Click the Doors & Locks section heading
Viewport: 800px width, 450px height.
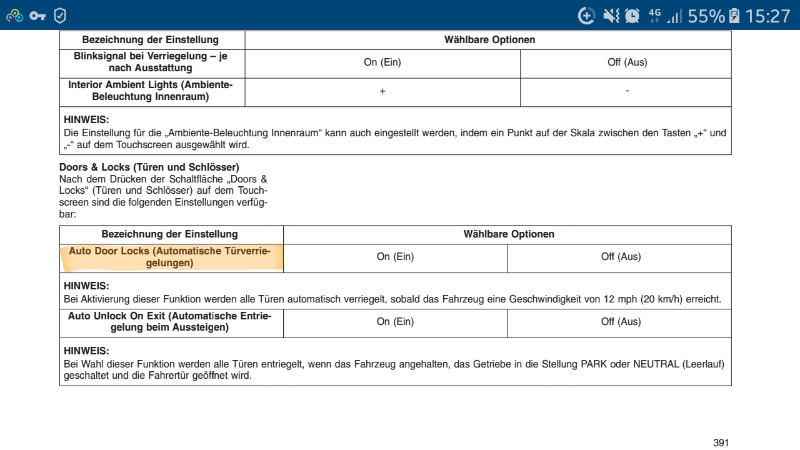click(149, 166)
